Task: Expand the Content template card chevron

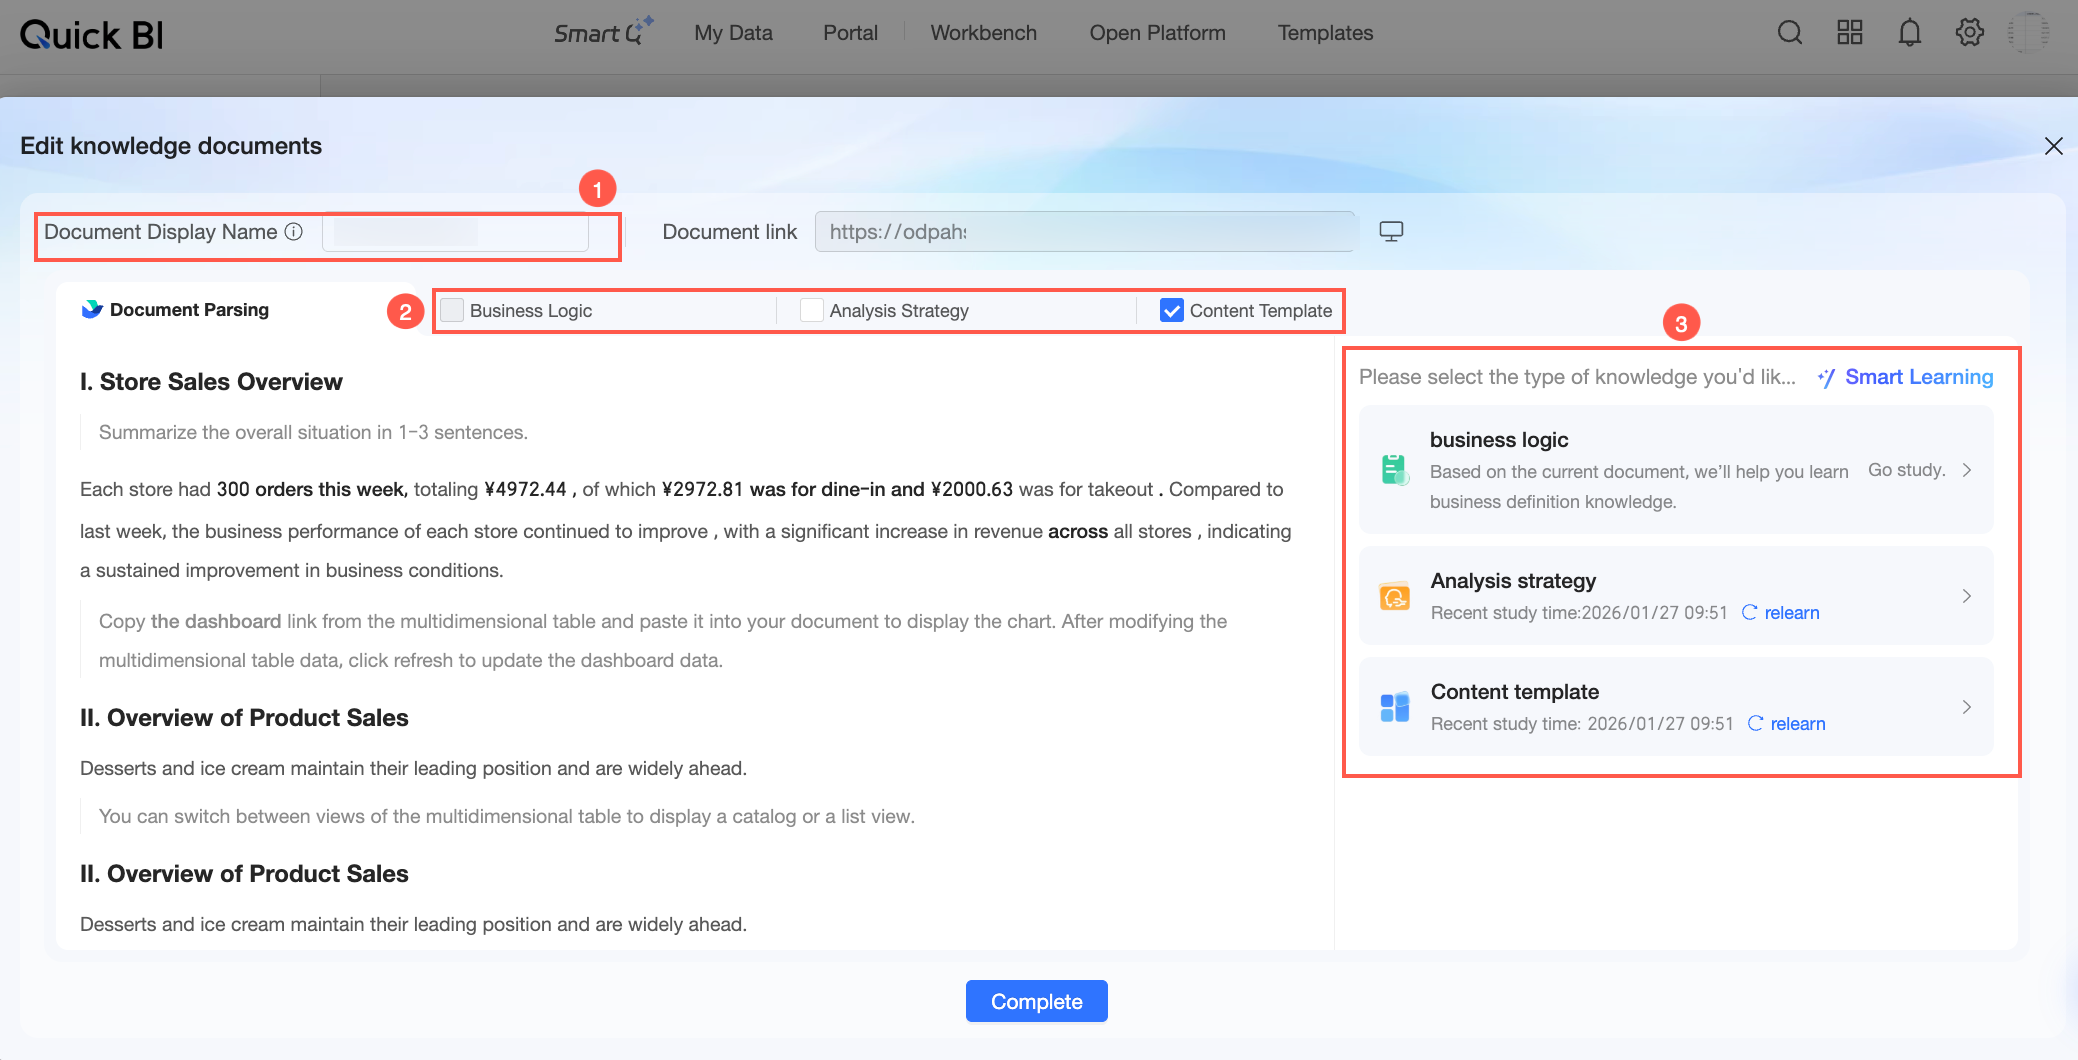Action: [1967, 707]
